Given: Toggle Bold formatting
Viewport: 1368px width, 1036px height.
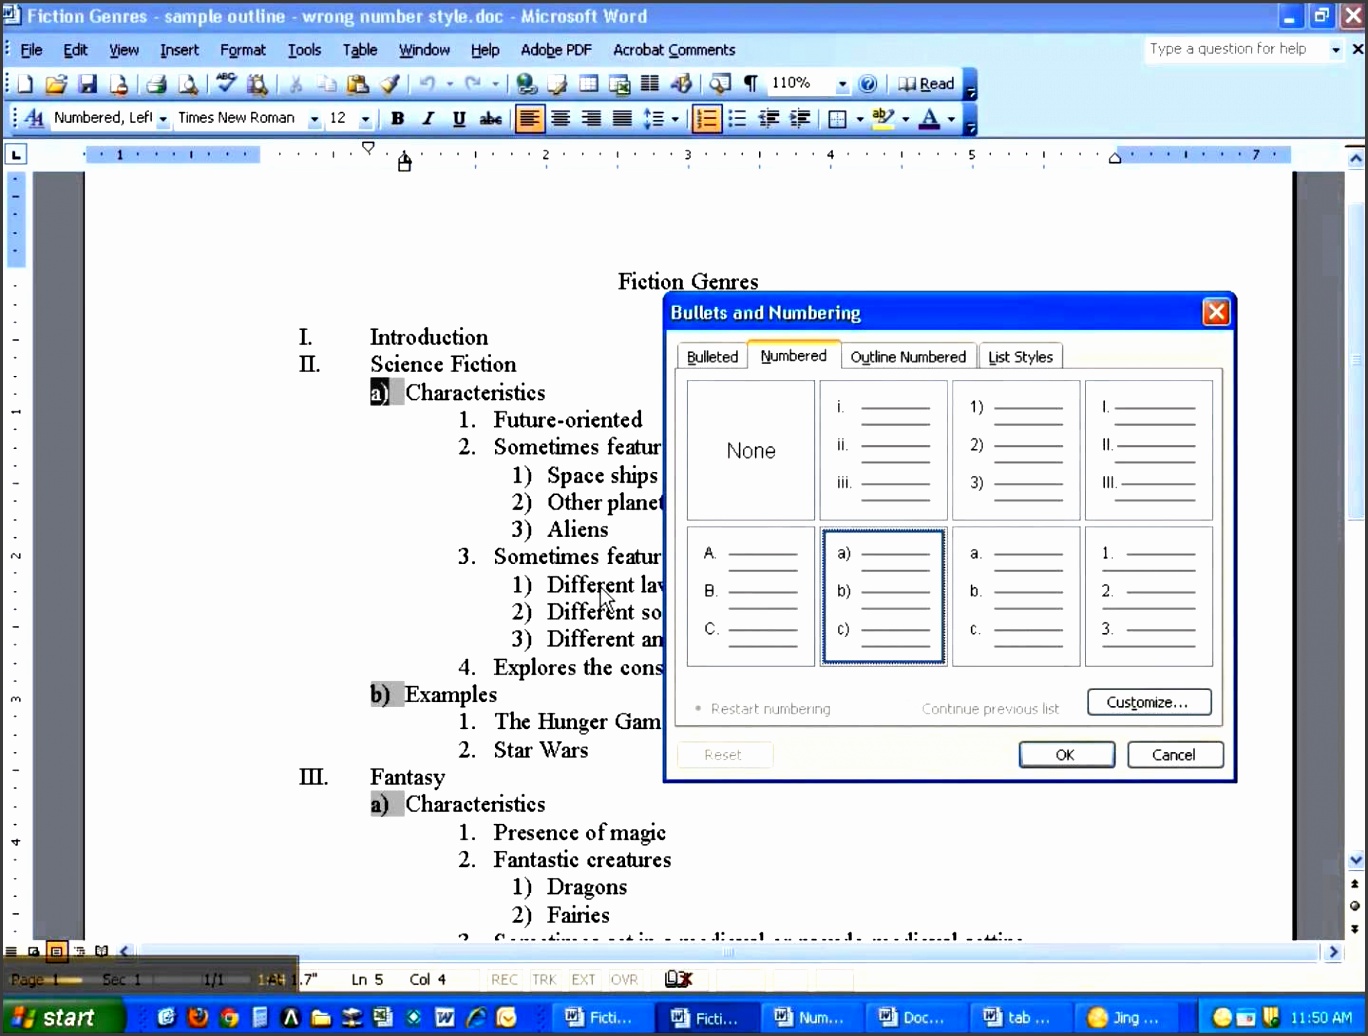Looking at the screenshot, I should pos(397,118).
